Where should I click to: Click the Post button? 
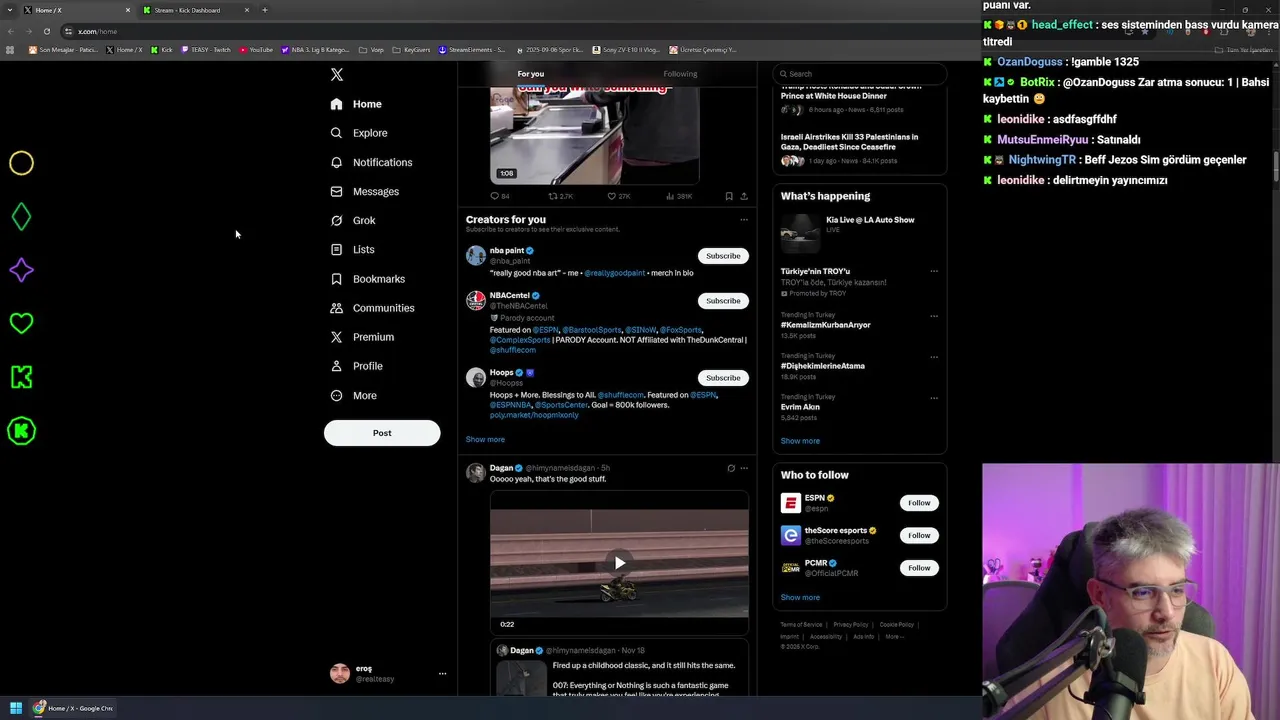pyautogui.click(x=382, y=433)
